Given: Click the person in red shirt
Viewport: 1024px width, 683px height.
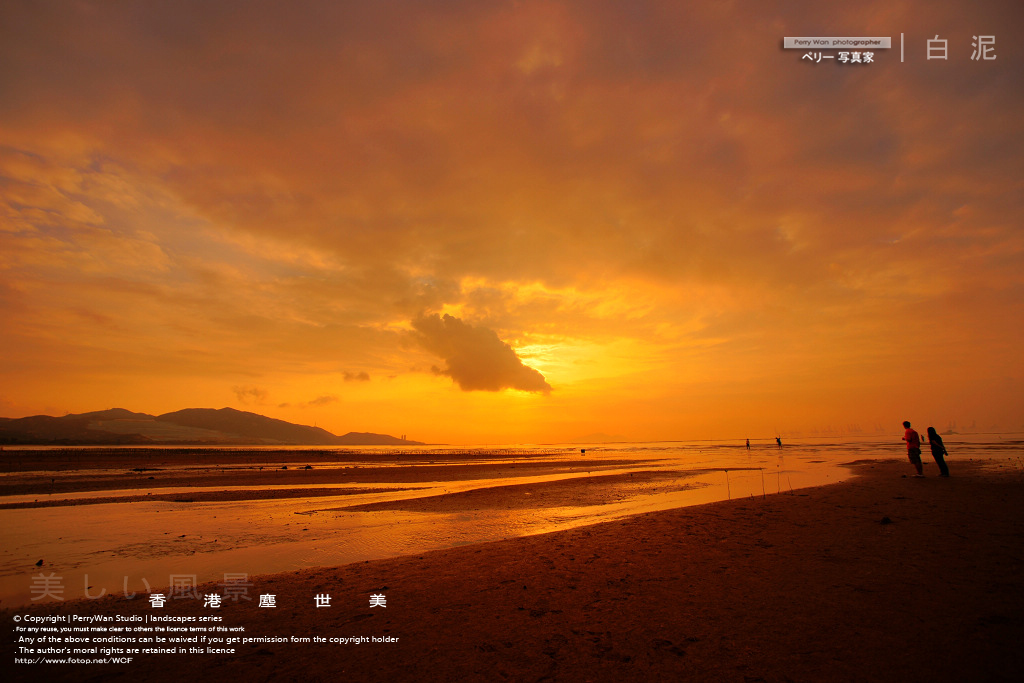Looking at the screenshot, I should pyautogui.click(x=913, y=449).
